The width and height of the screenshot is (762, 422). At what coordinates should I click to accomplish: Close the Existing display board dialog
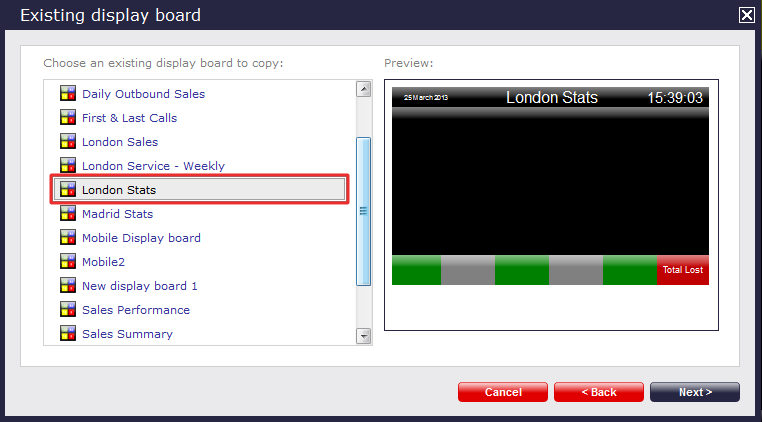[x=746, y=15]
